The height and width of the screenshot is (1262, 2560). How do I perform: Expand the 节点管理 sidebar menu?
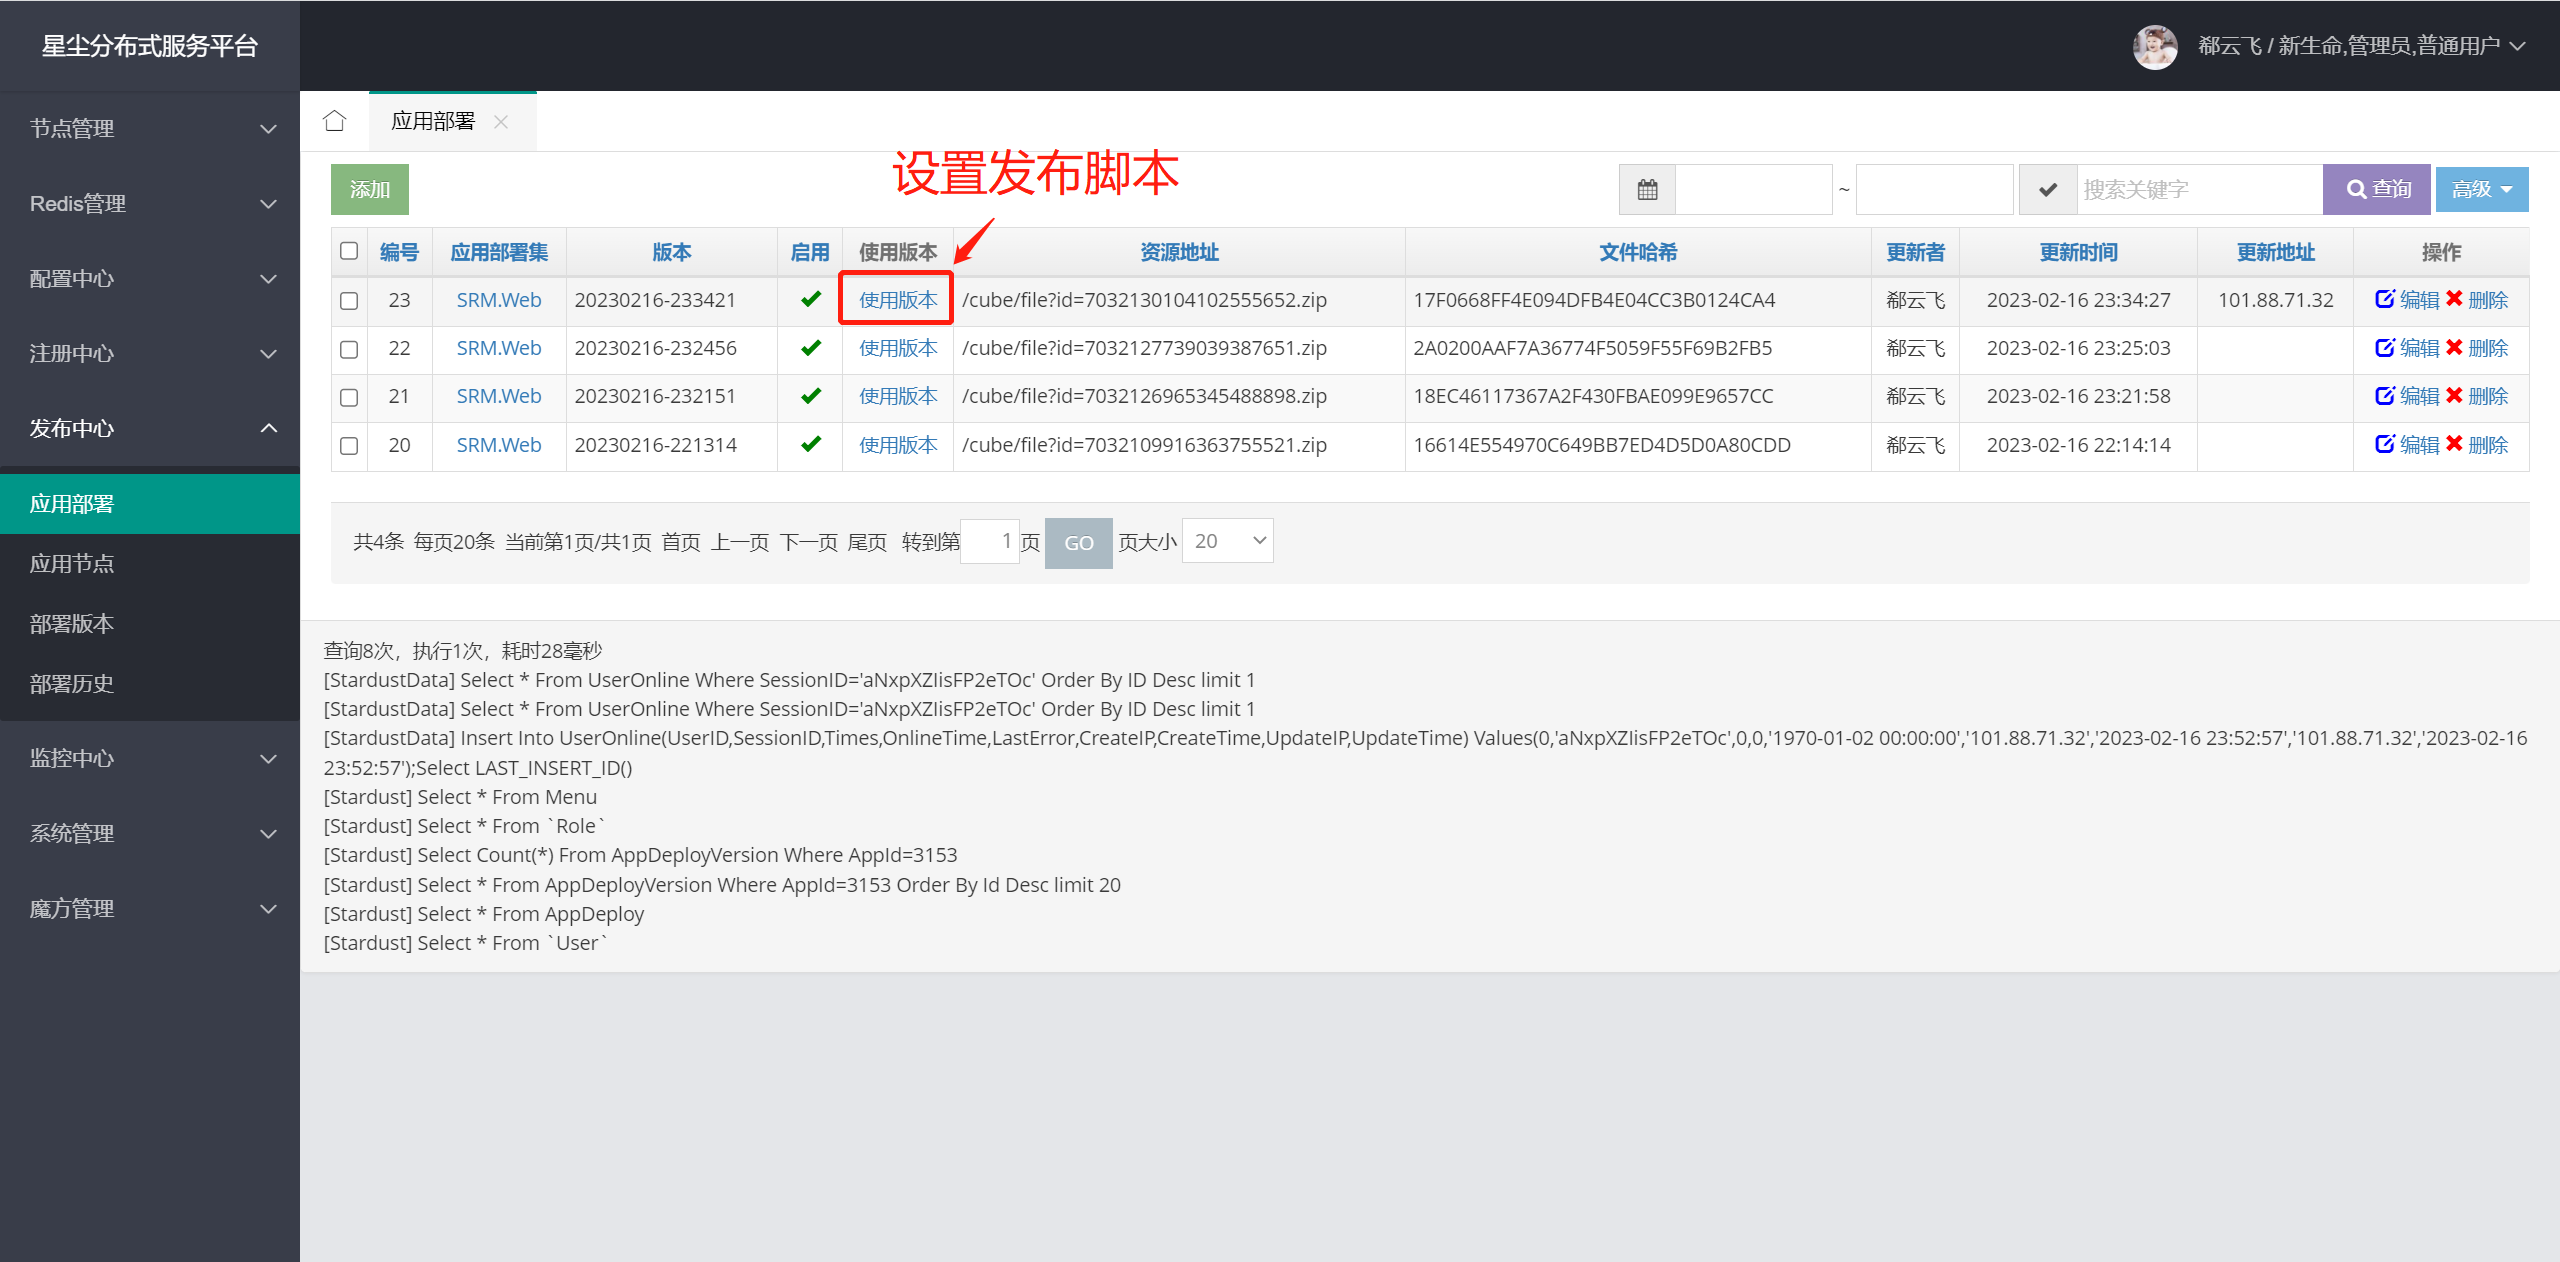pos(150,129)
